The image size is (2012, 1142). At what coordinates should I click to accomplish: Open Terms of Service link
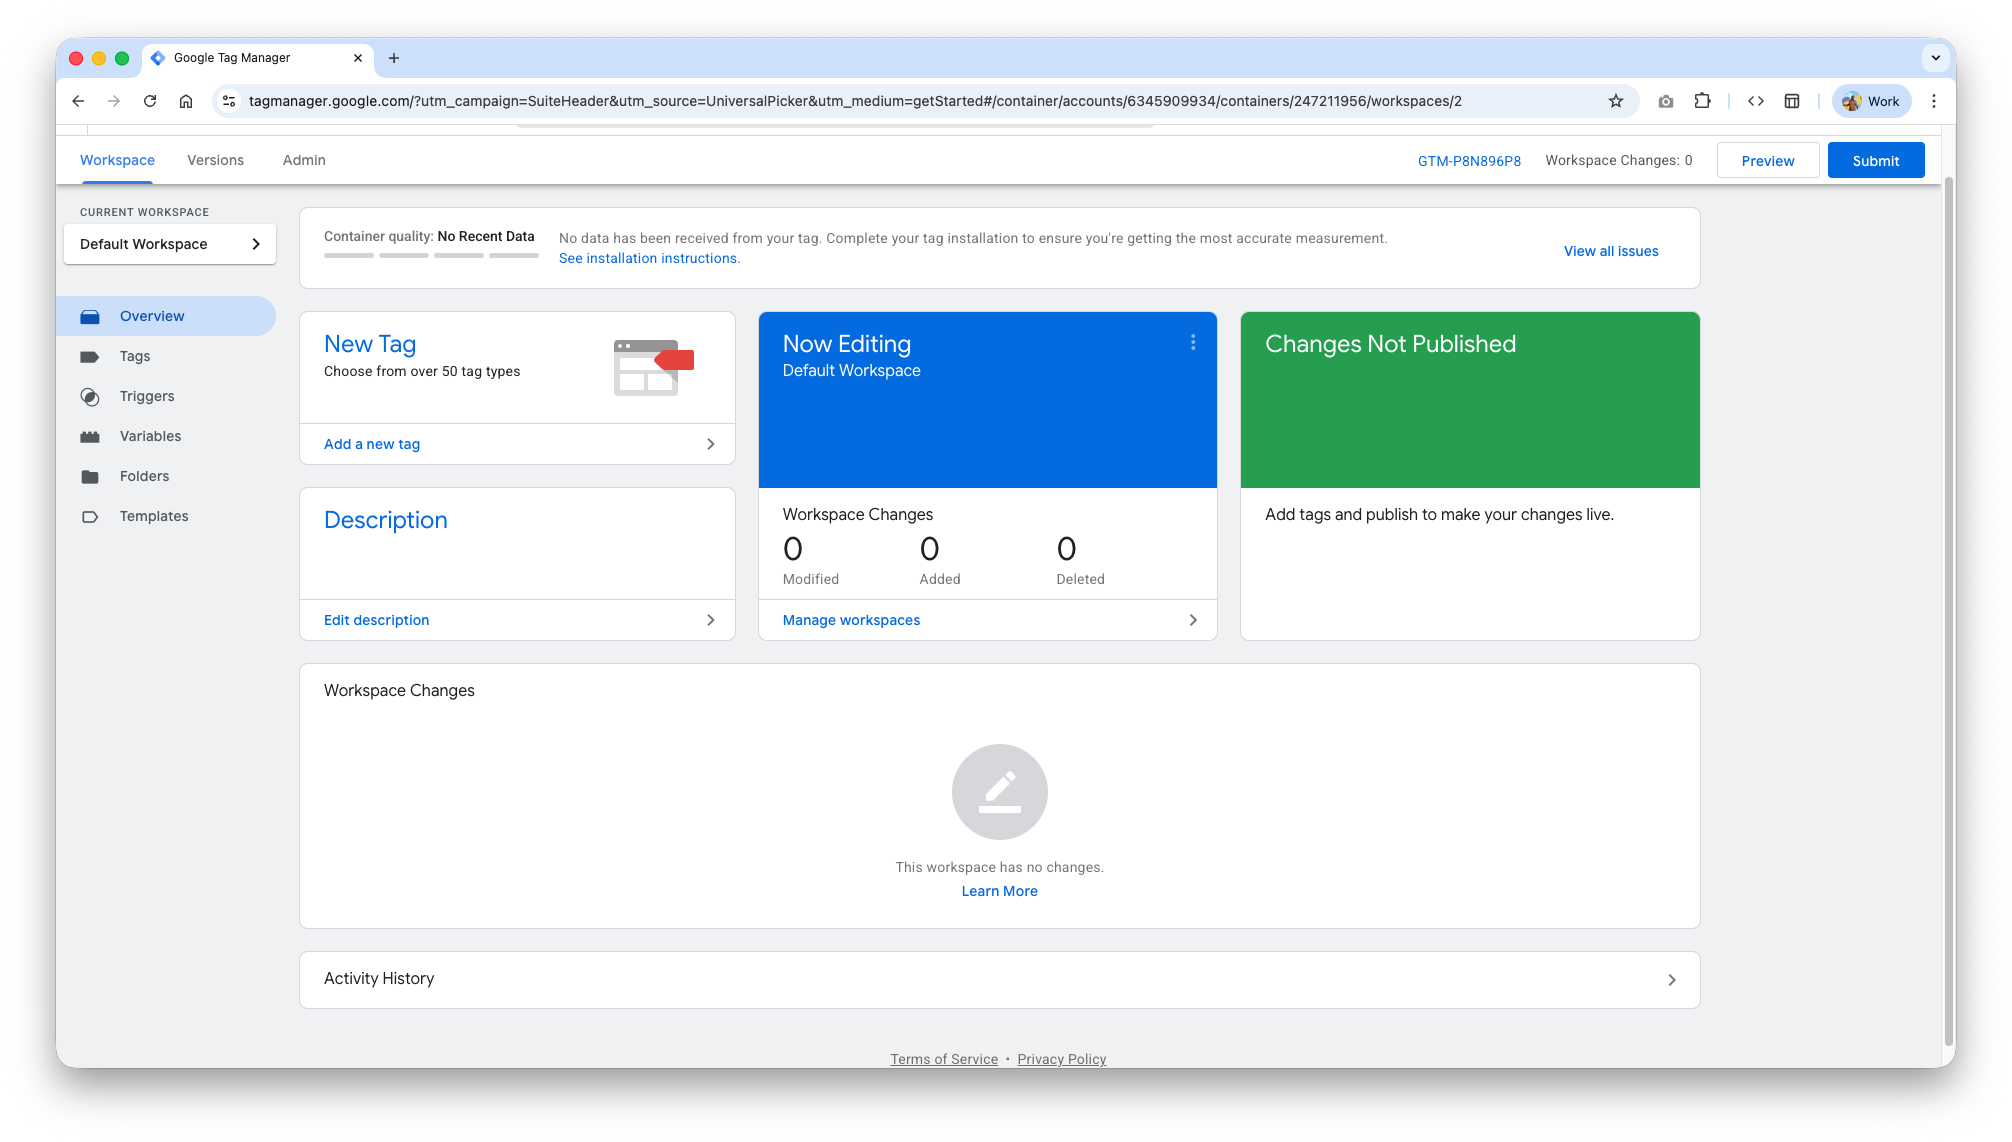click(944, 1059)
